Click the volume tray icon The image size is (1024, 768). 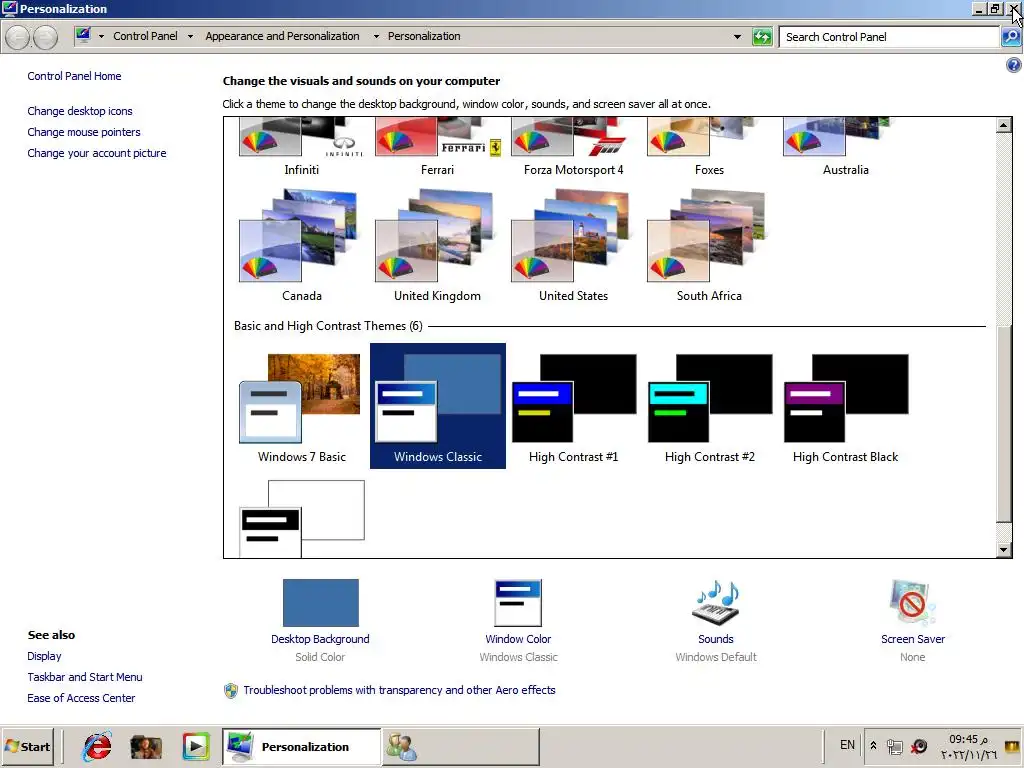pos(919,746)
